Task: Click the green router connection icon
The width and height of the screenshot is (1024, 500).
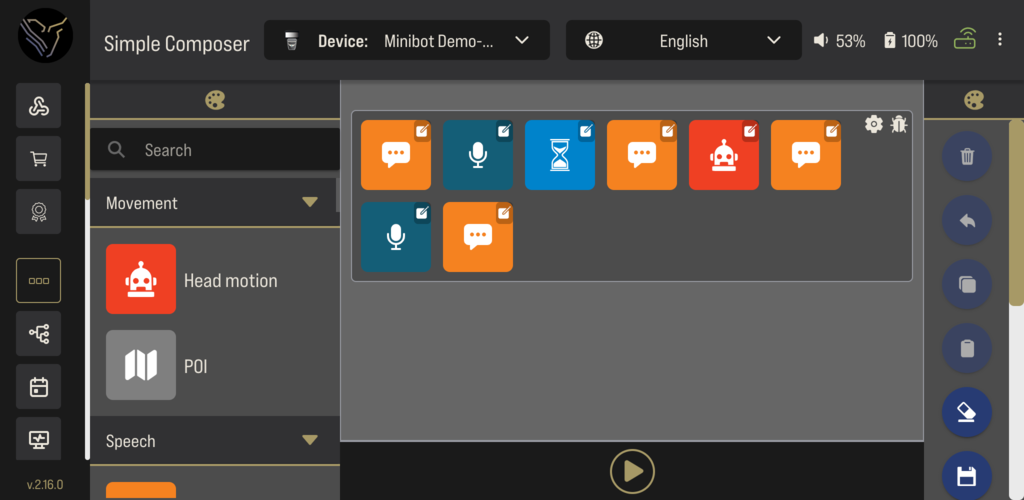Action: click(965, 39)
